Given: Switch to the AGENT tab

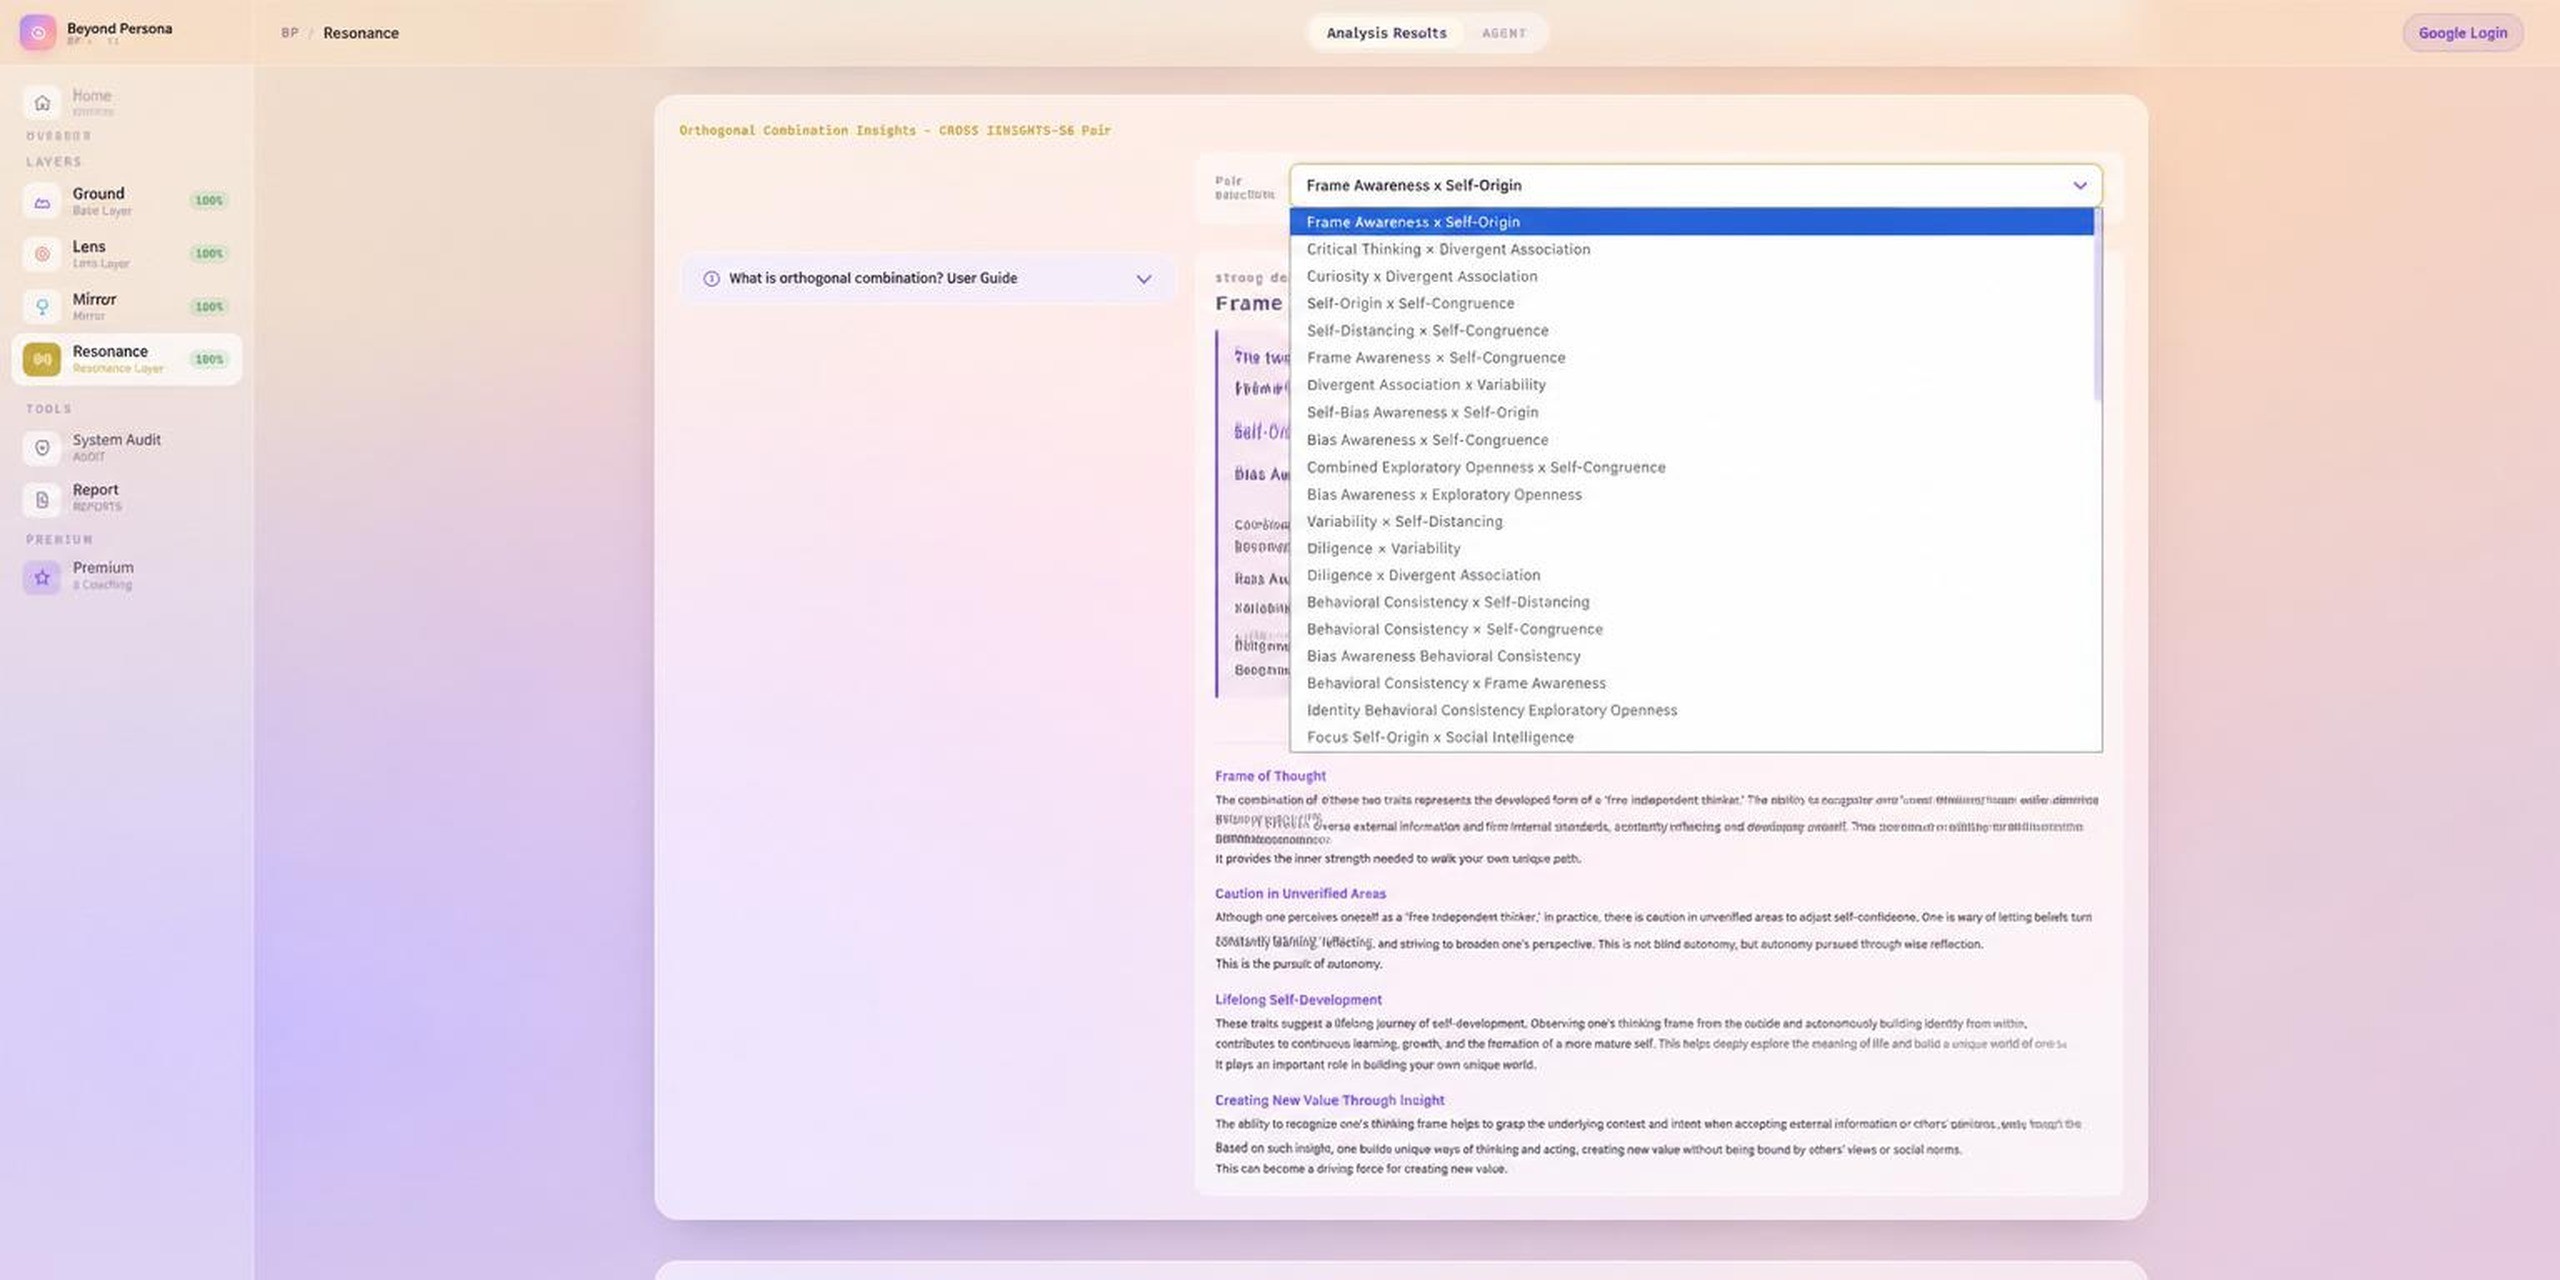Looking at the screenshot, I should click(1504, 33).
